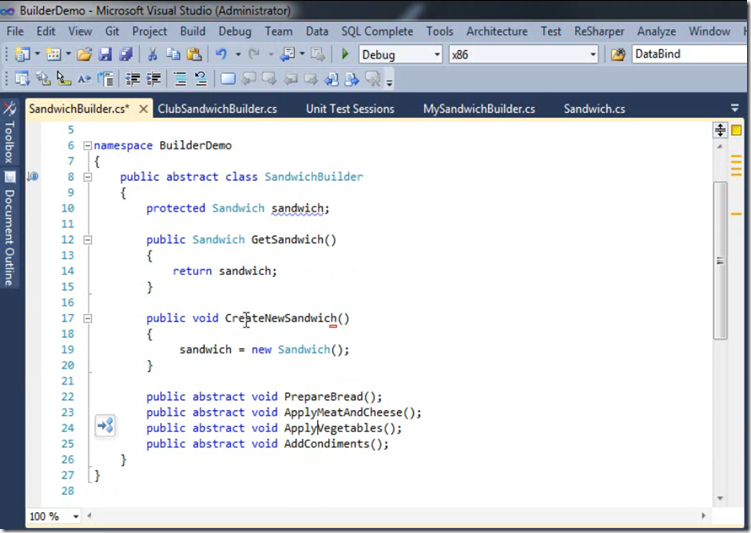Cut selection with the scissors icon
This screenshot has width=751, height=533.
pyautogui.click(x=152, y=54)
